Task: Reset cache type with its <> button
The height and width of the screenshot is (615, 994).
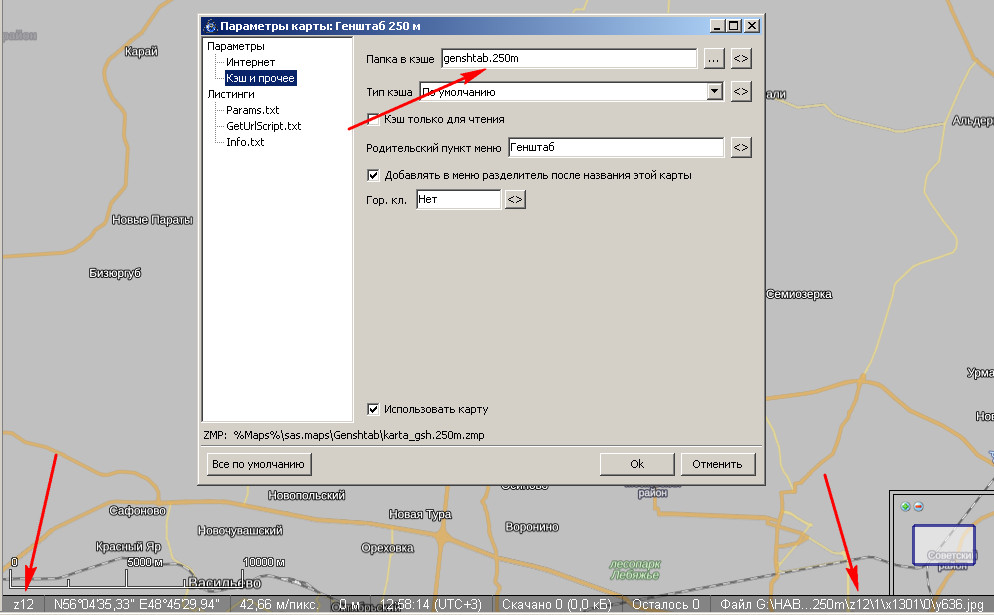Action: [x=741, y=91]
